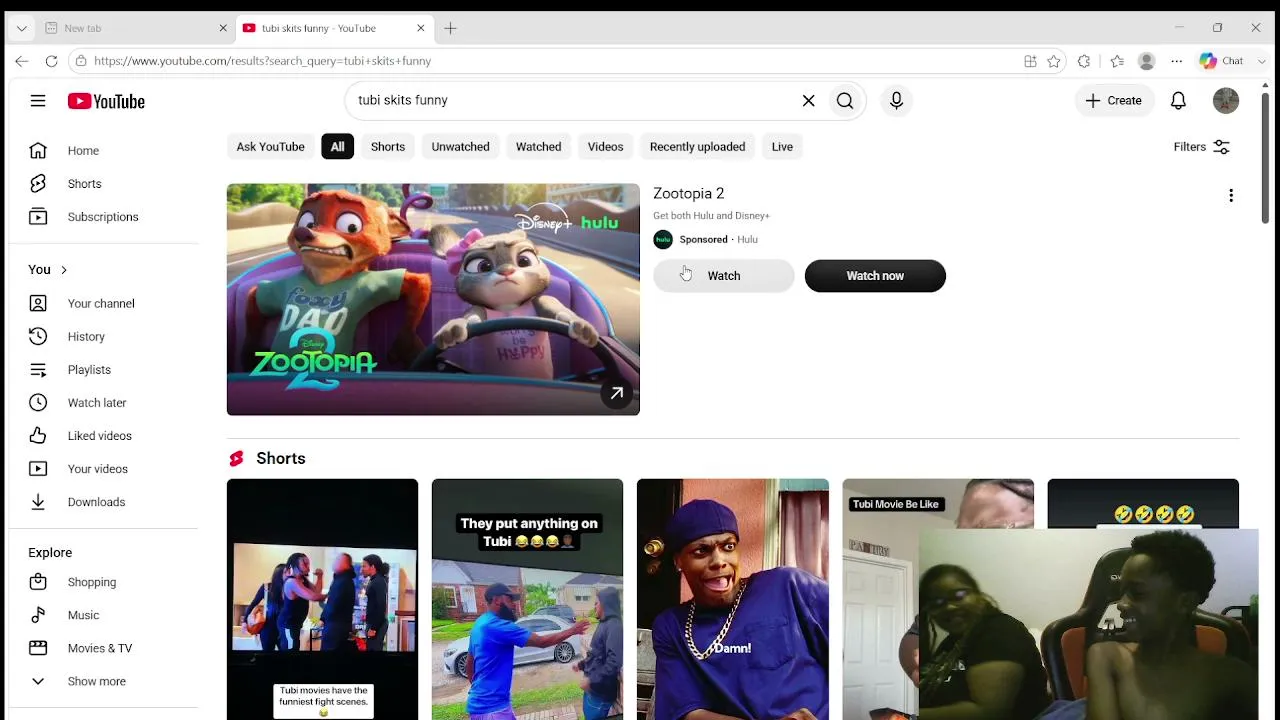This screenshot has width=1280, height=720.
Task: Open the Zootopia 2 ad thumbnail
Action: pyautogui.click(x=433, y=299)
